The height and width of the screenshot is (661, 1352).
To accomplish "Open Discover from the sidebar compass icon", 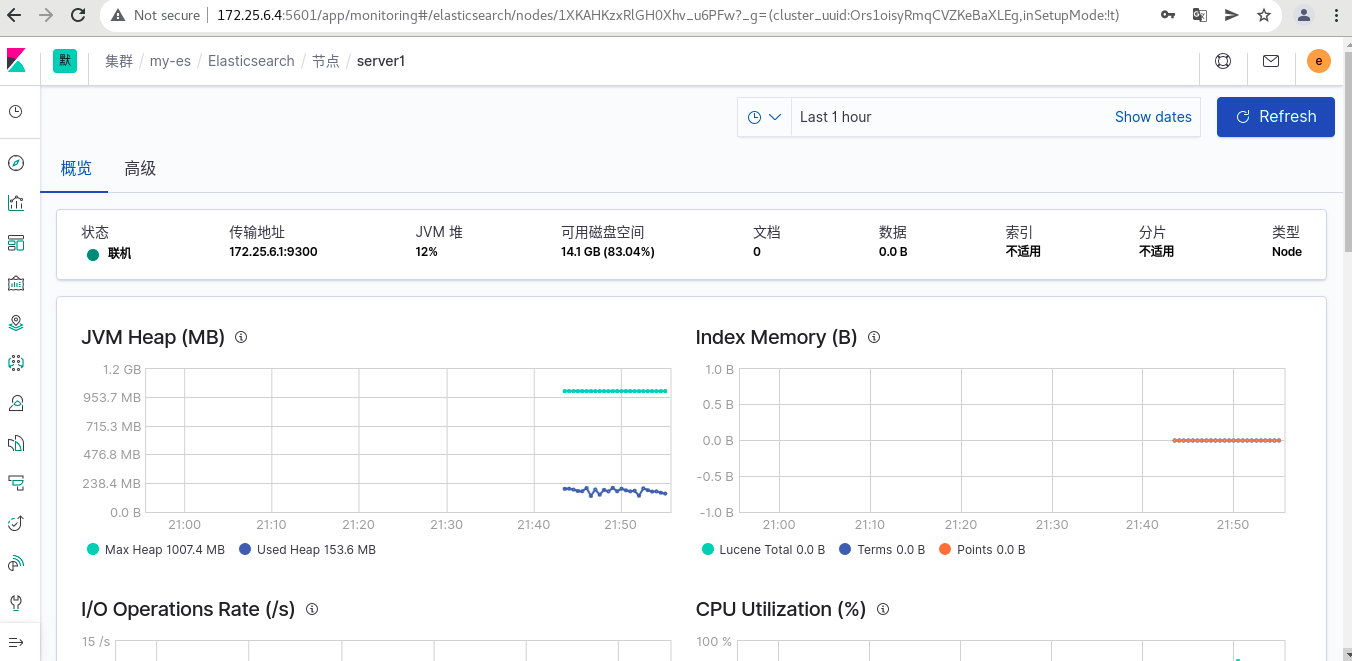I will pyautogui.click(x=15, y=163).
